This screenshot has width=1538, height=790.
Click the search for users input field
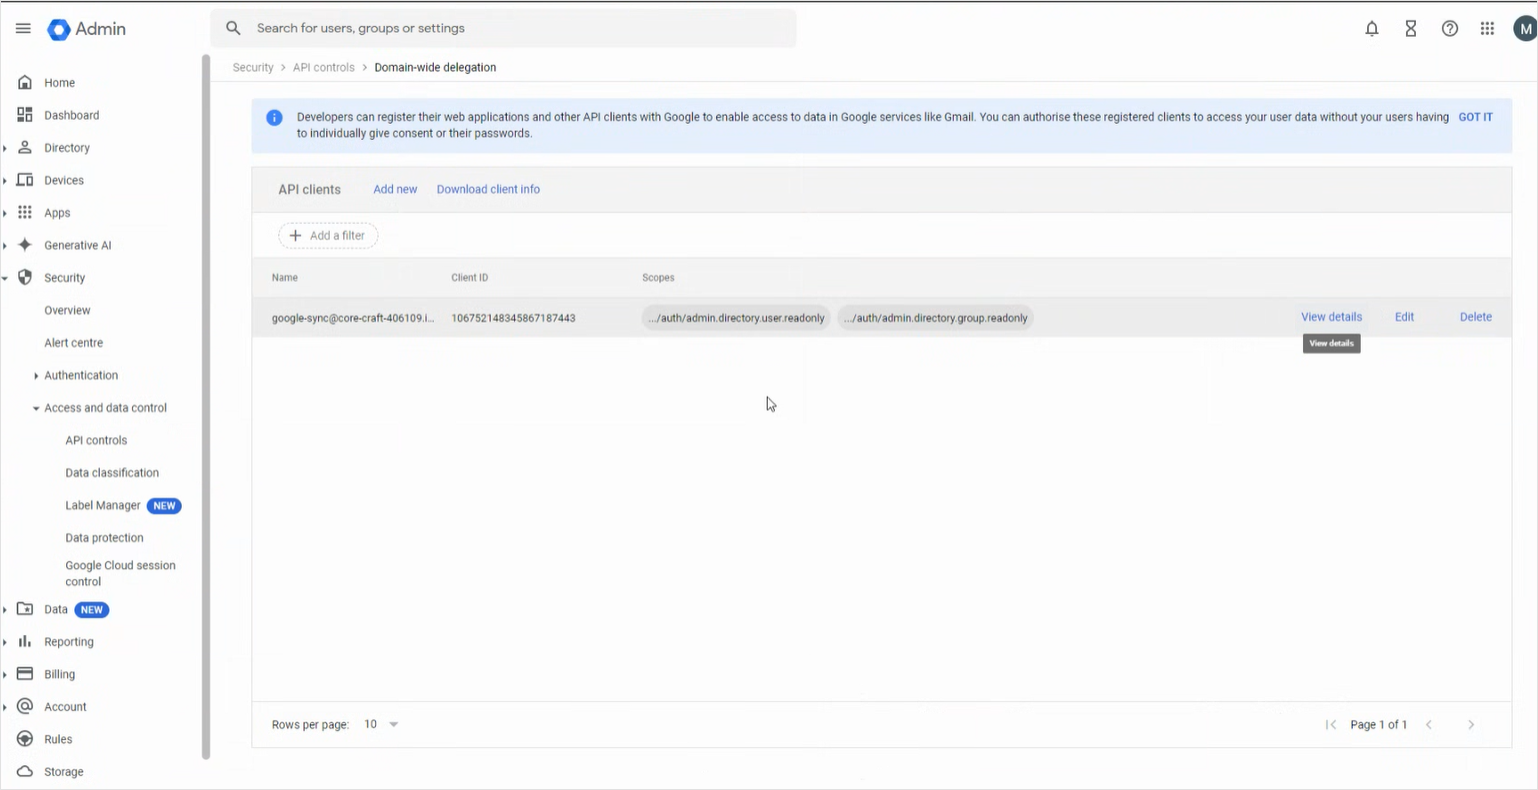pyautogui.click(x=500, y=28)
